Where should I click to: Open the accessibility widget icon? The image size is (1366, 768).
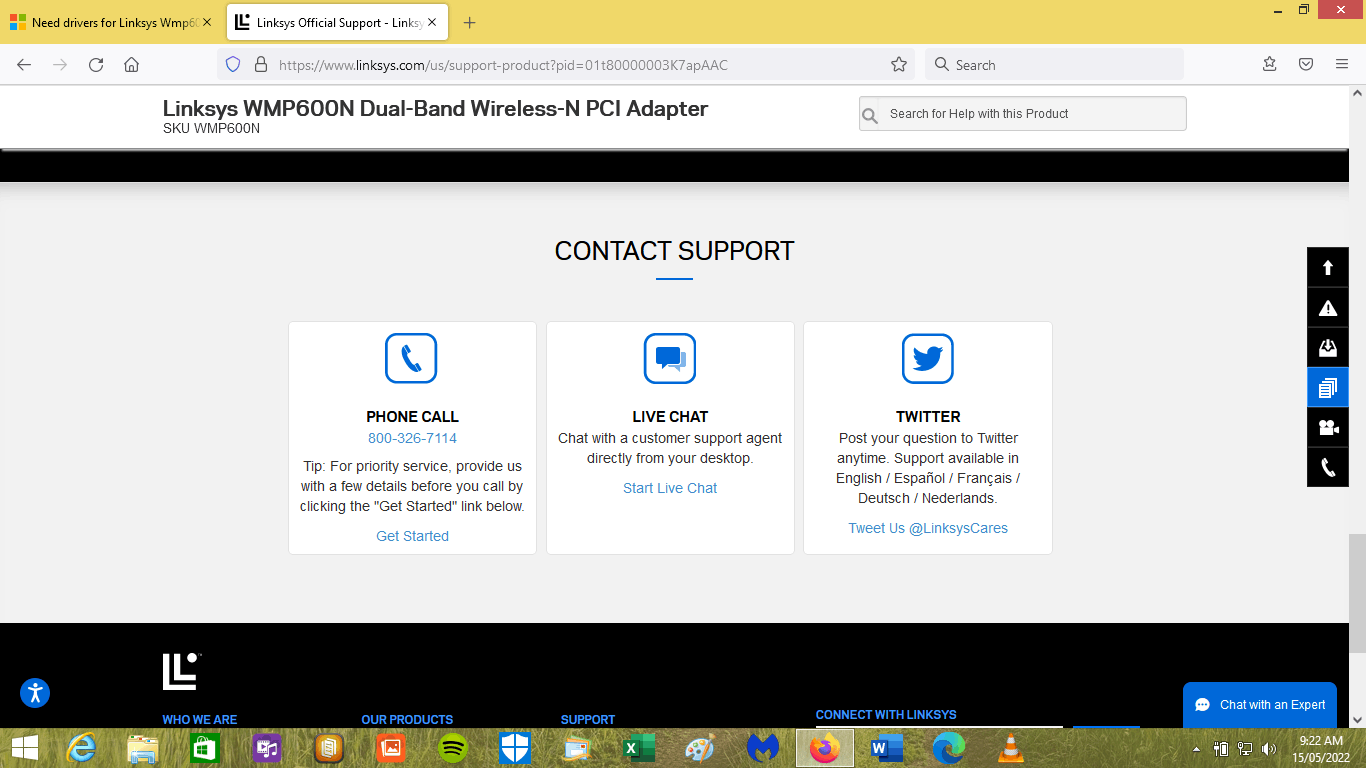point(35,692)
